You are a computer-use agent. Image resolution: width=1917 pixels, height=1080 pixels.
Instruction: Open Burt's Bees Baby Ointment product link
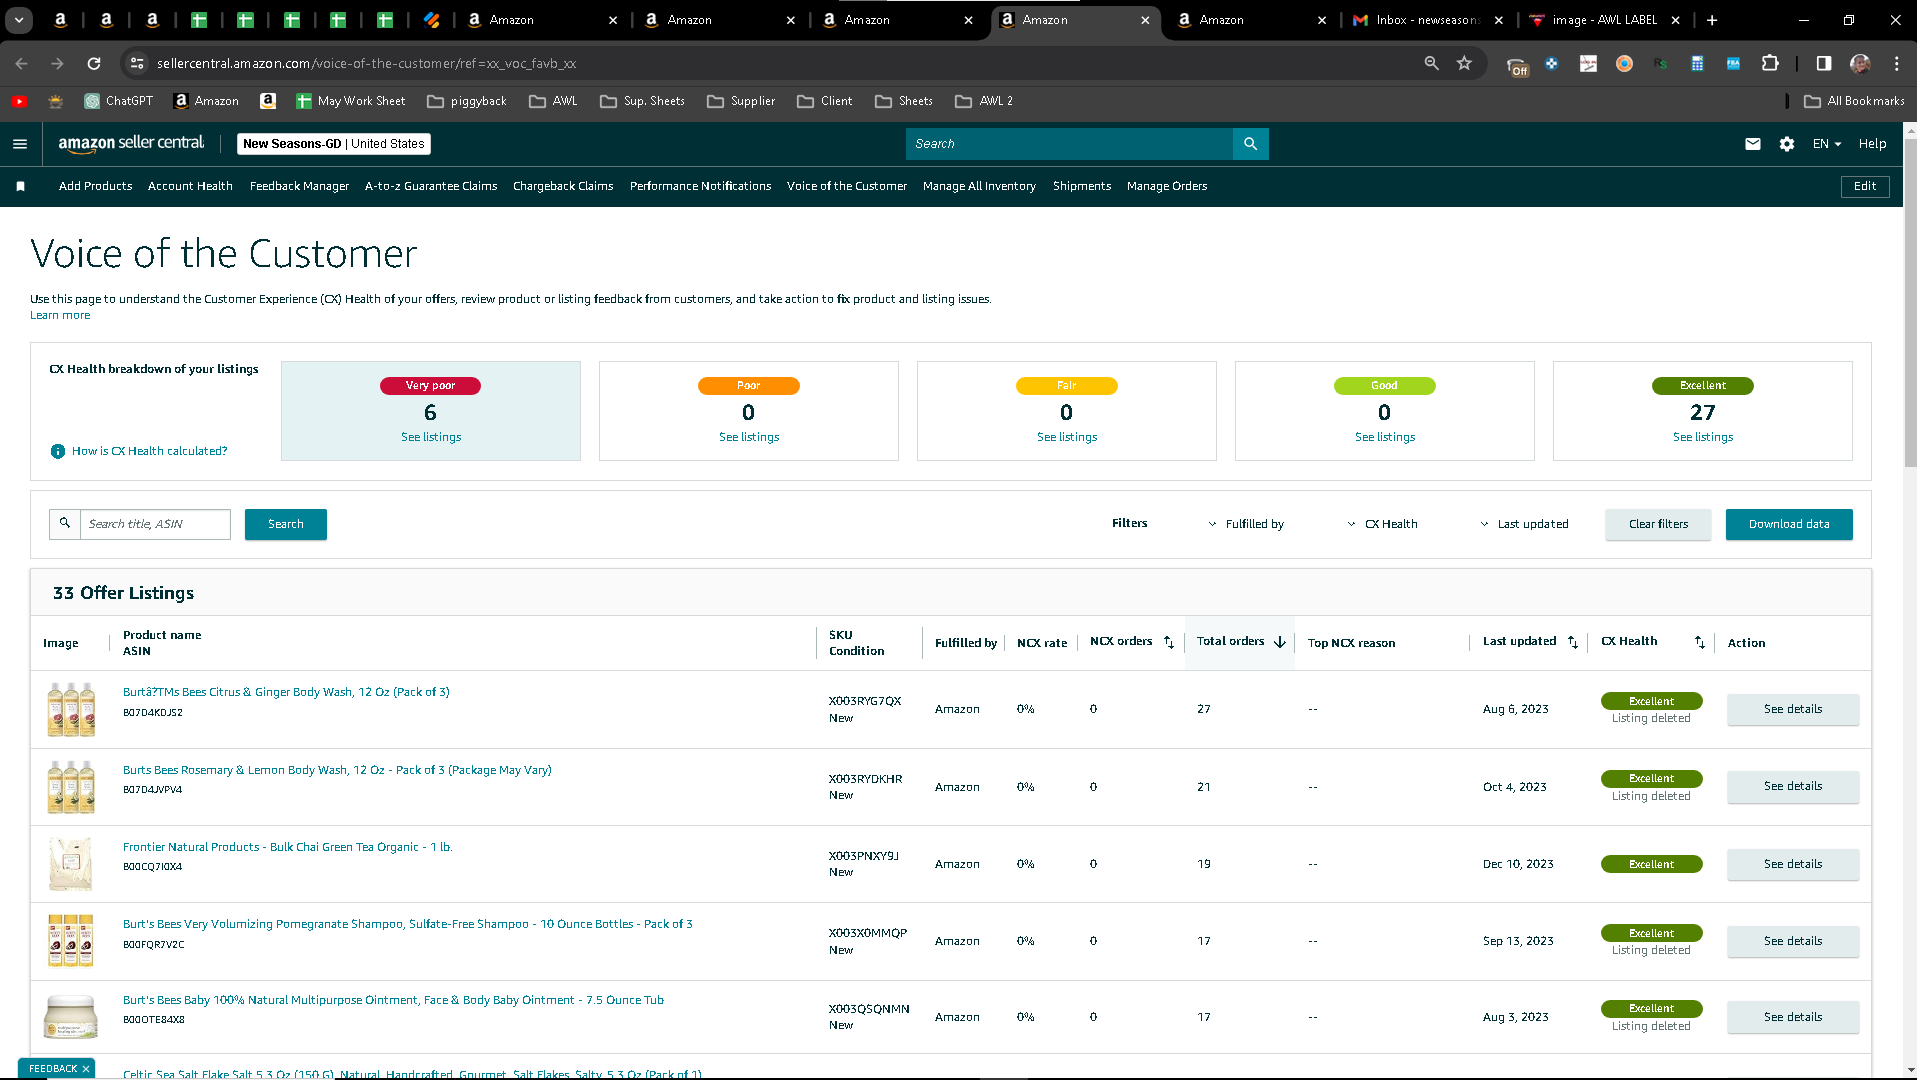tap(393, 1000)
